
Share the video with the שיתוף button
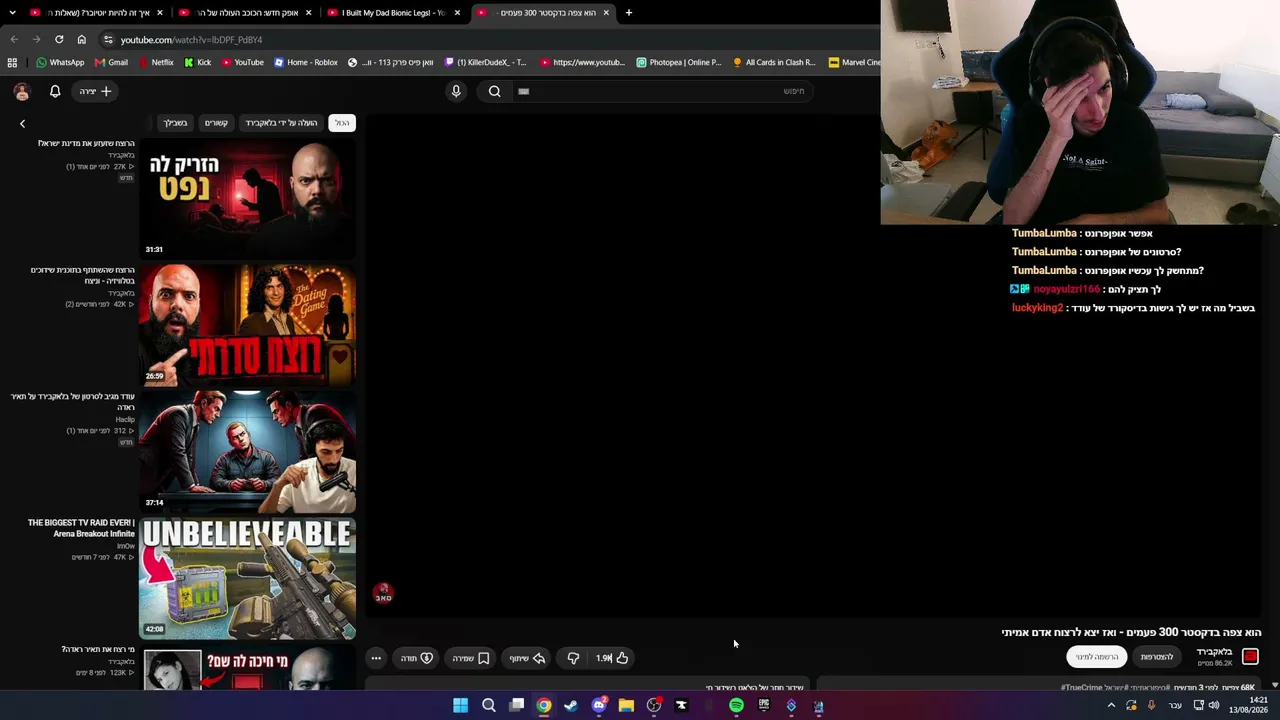[x=527, y=658]
